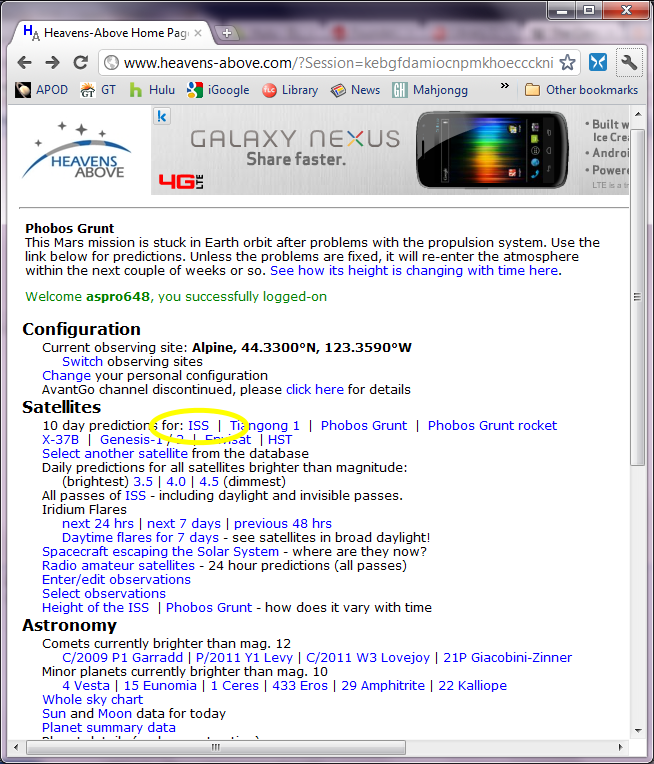This screenshot has width=654, height=764.
Task: Open the GT bookmark
Action: click(97, 90)
